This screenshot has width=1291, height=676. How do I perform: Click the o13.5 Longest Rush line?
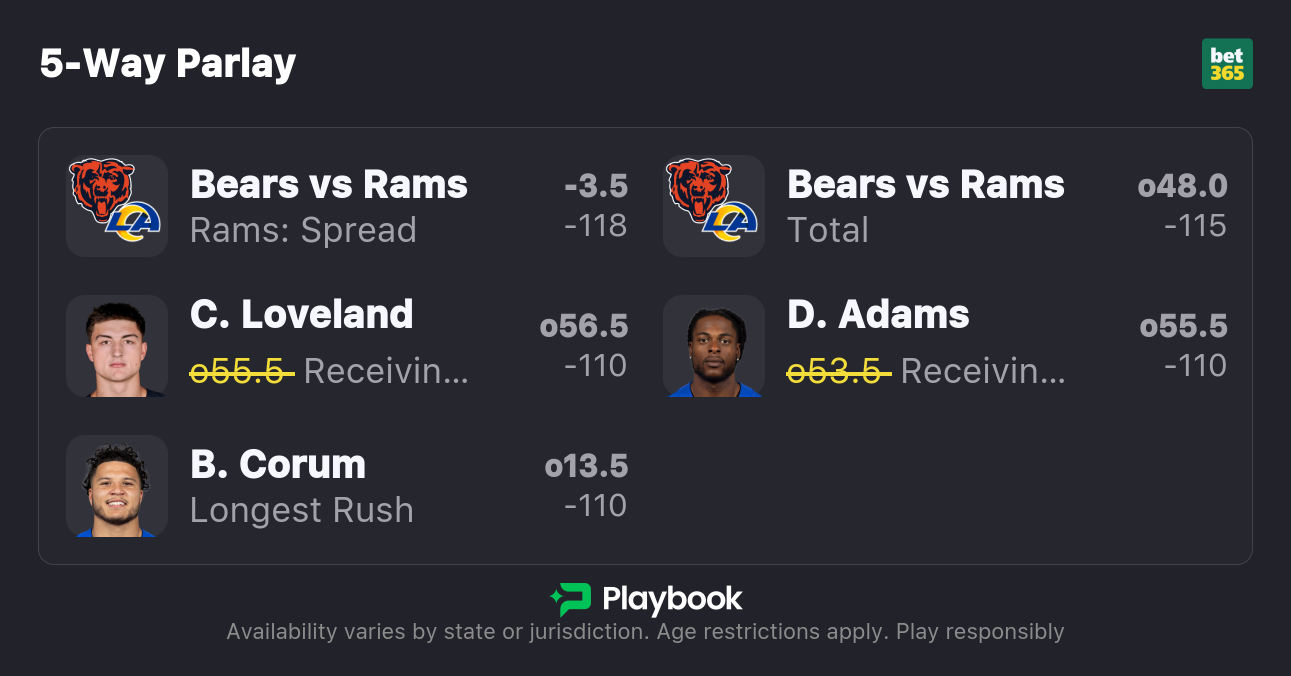pyautogui.click(x=586, y=466)
